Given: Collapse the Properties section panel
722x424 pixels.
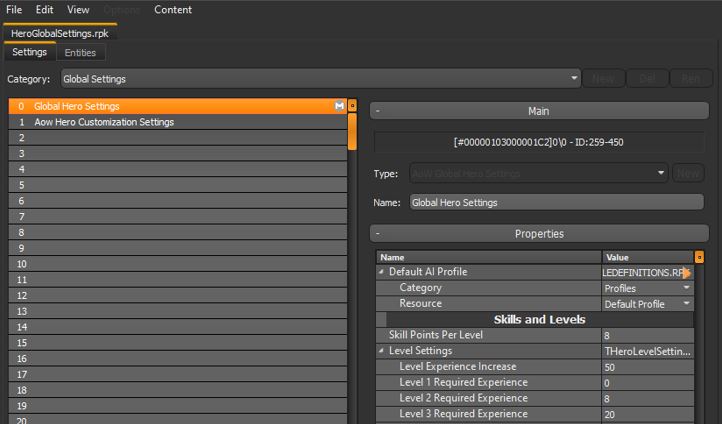Looking at the screenshot, I should point(378,234).
